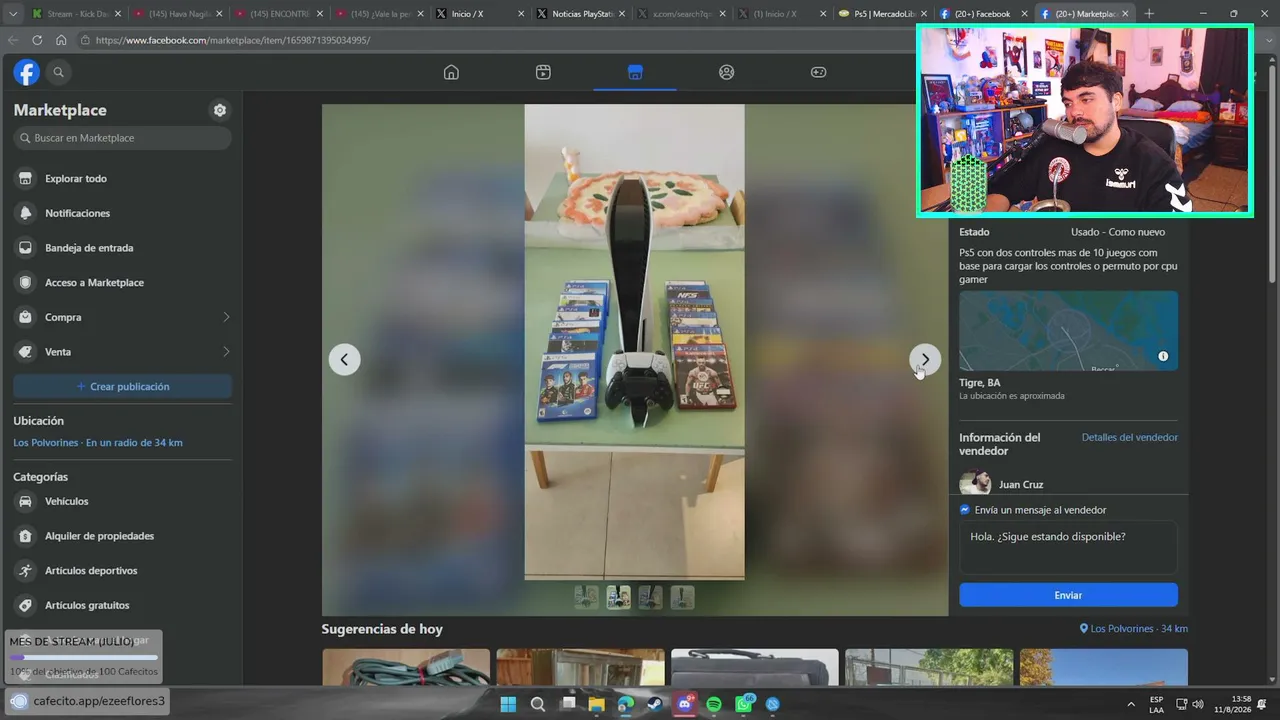
Task: Open File Explorer from taskbar
Action: [597, 704]
